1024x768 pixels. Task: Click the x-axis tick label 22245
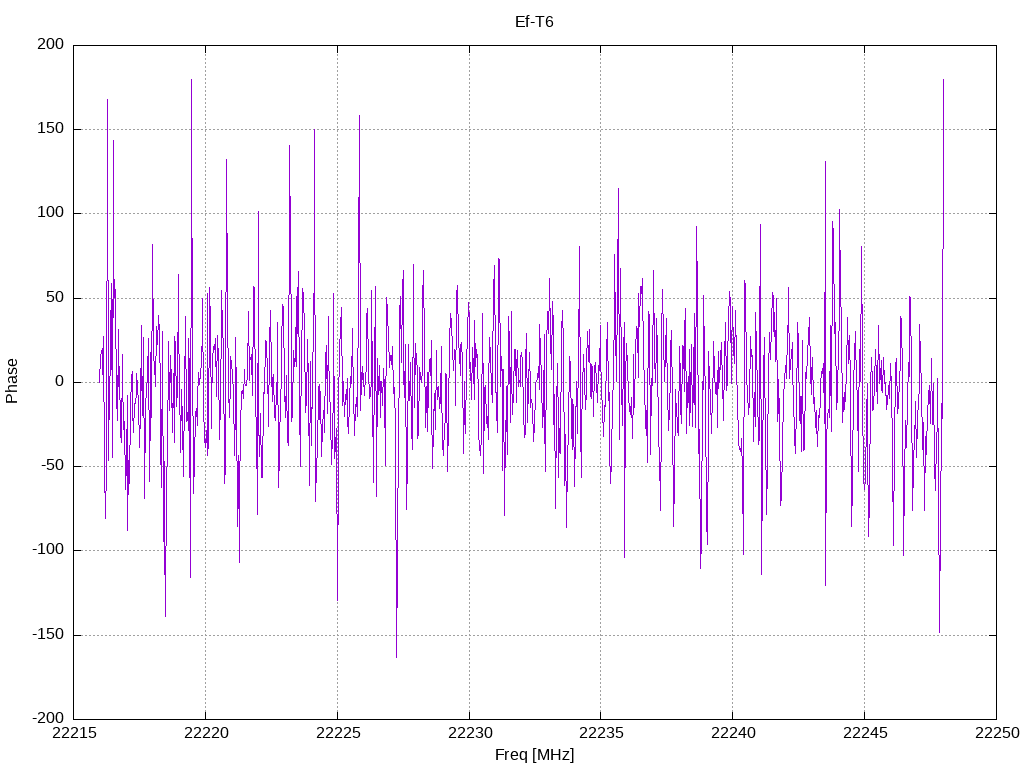click(865, 733)
